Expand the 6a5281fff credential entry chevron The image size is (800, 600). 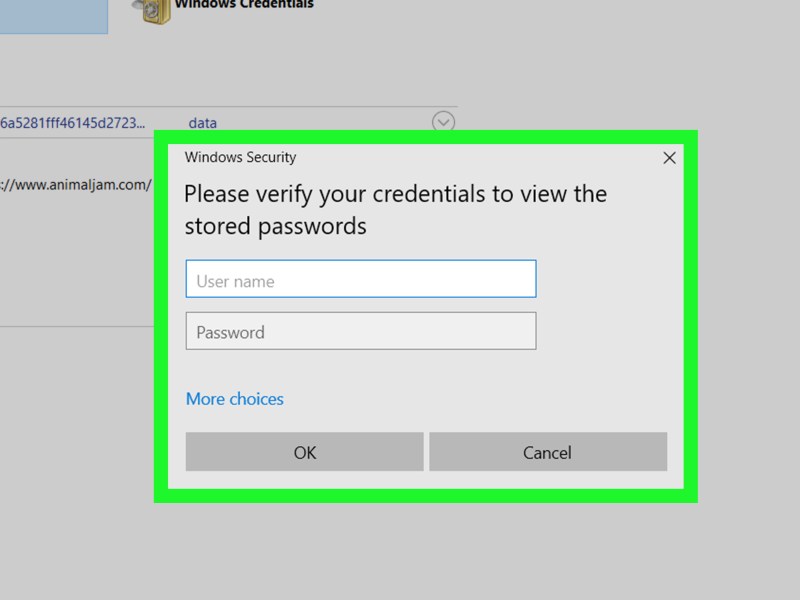click(443, 122)
